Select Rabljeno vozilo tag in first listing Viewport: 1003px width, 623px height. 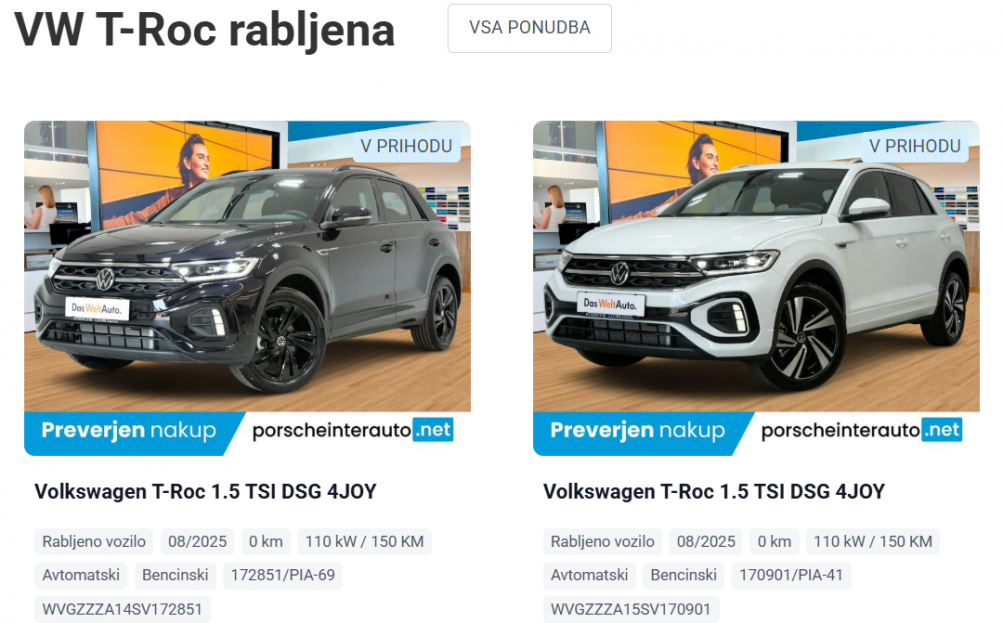[93, 542]
